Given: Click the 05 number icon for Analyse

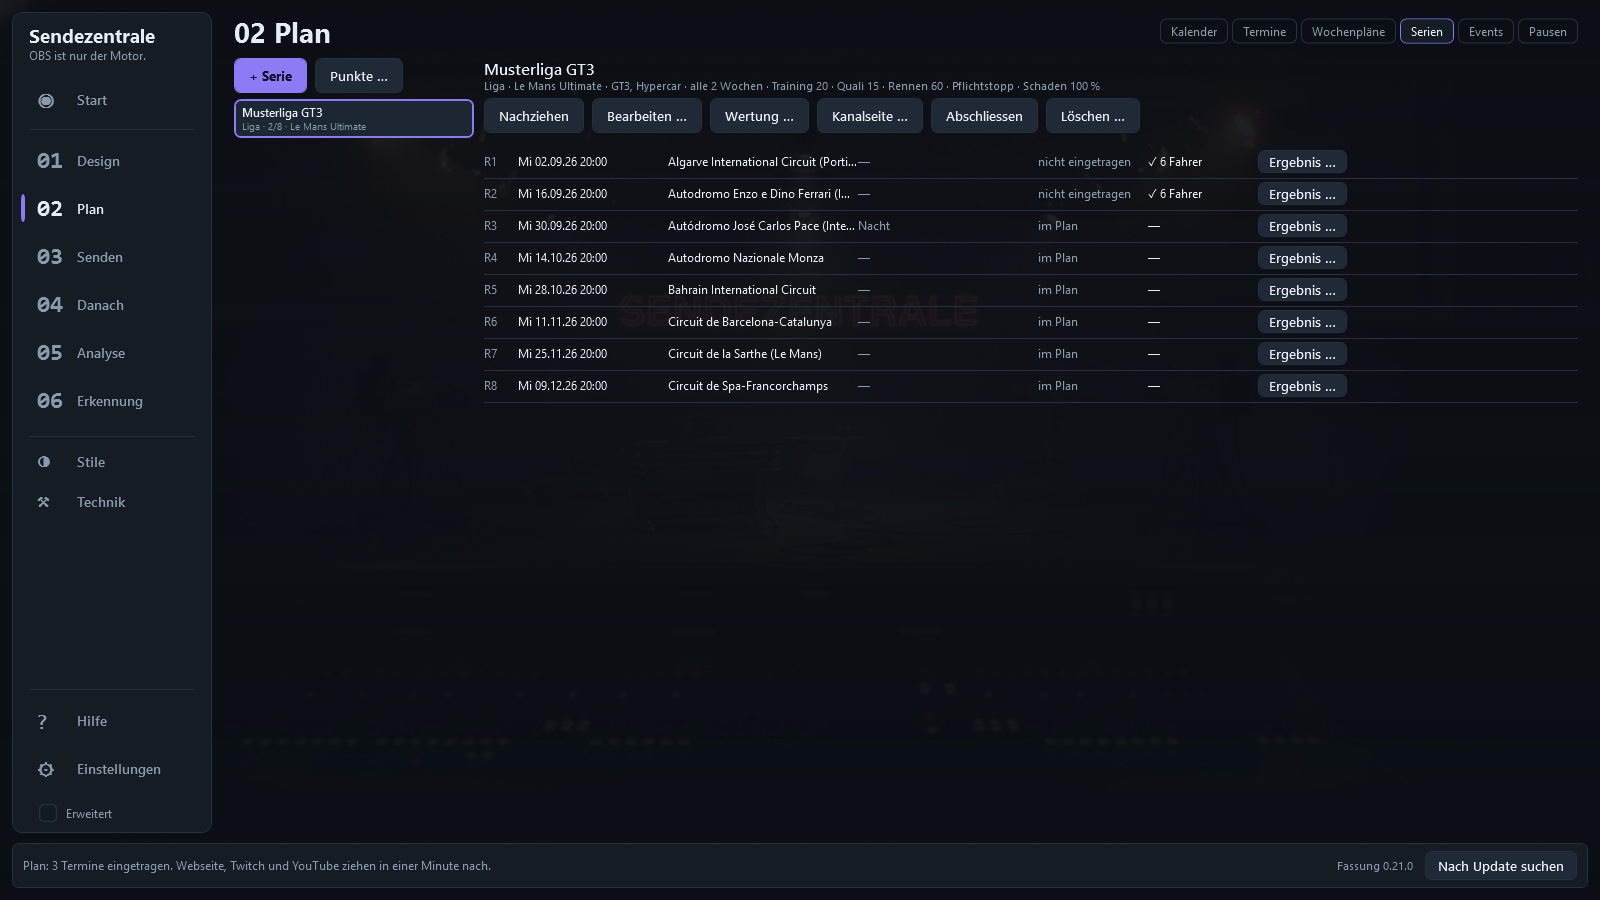Looking at the screenshot, I should [50, 353].
